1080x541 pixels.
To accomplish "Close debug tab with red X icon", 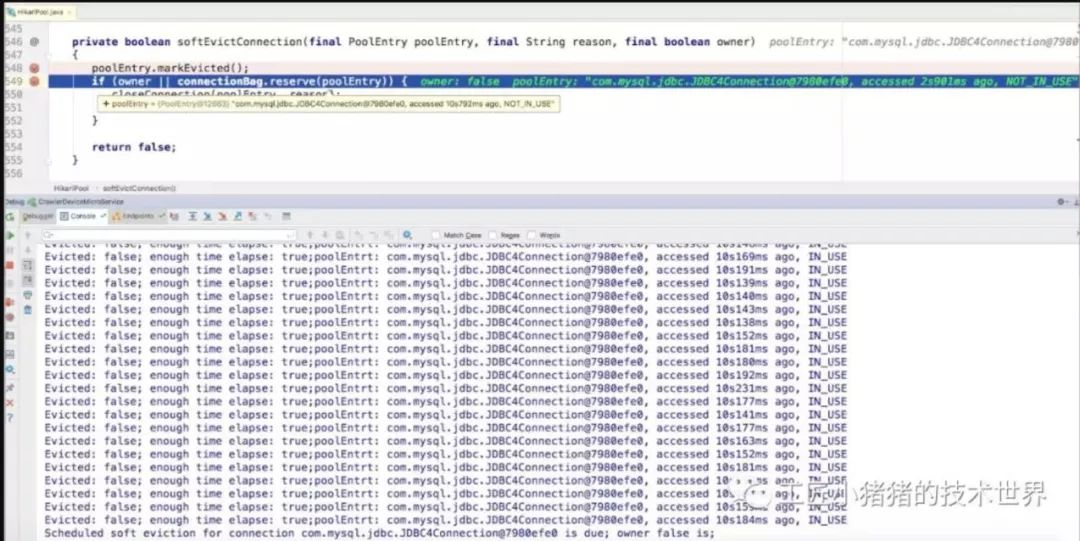I will pos(10,402).
